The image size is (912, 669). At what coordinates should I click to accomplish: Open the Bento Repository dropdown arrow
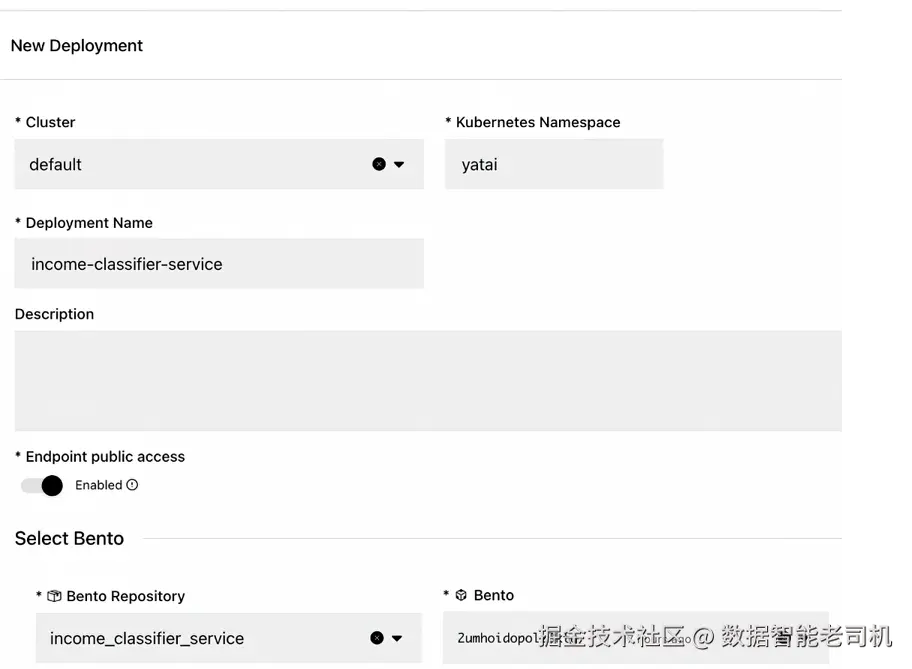click(x=397, y=638)
